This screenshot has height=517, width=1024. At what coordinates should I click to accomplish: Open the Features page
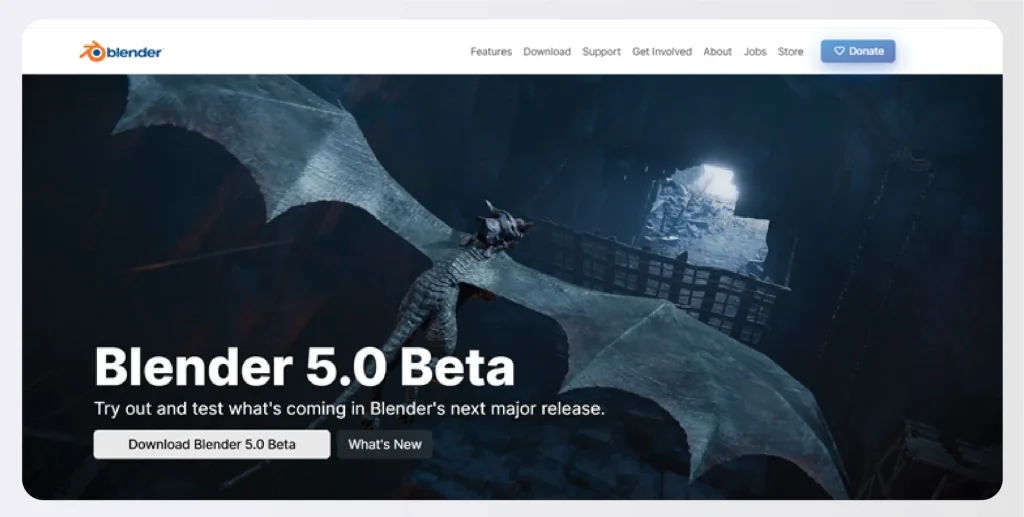(x=491, y=52)
